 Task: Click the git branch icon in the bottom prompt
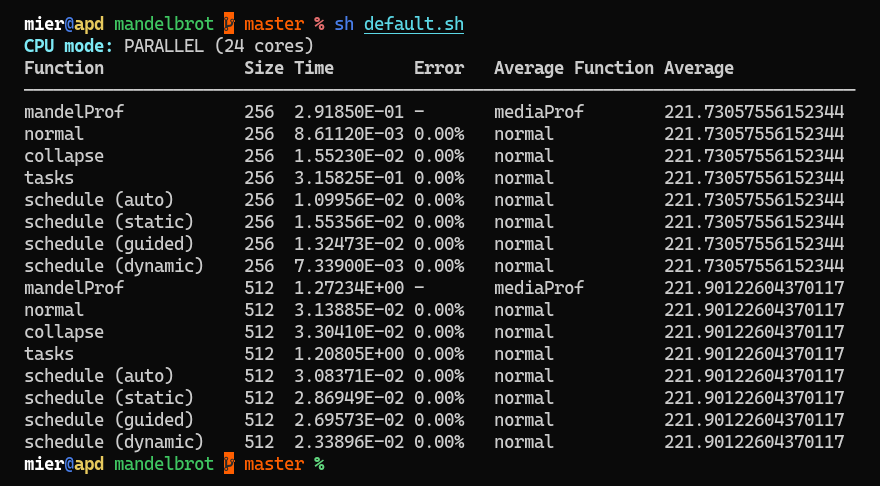coord(229,463)
